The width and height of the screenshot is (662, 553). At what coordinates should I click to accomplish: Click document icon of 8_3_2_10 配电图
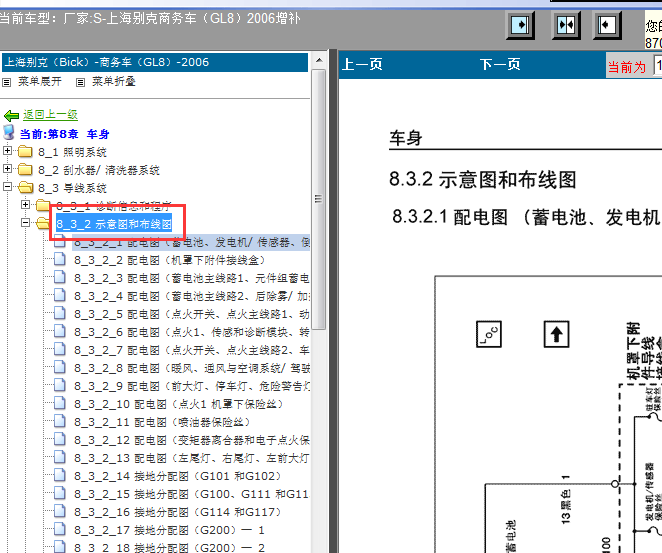(x=60, y=403)
